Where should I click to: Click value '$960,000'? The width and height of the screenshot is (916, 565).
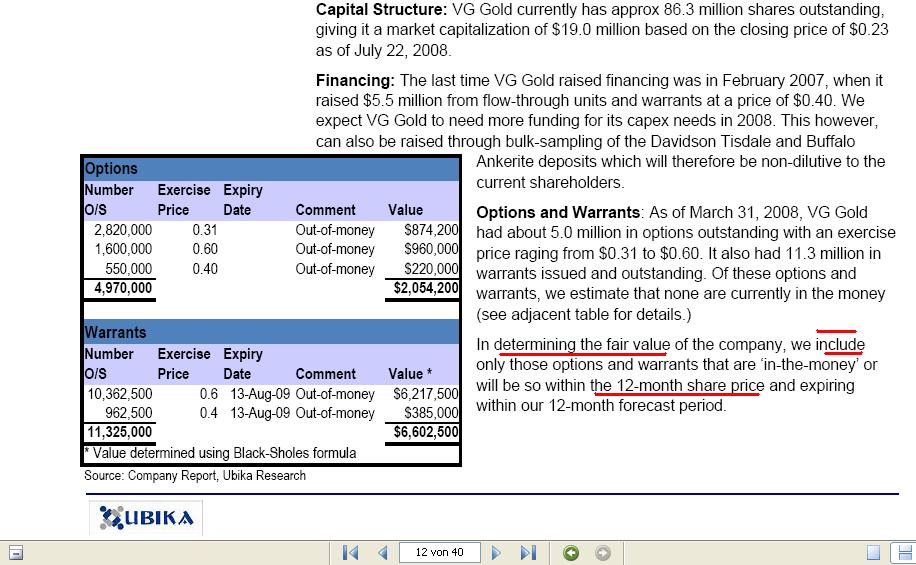tap(431, 249)
